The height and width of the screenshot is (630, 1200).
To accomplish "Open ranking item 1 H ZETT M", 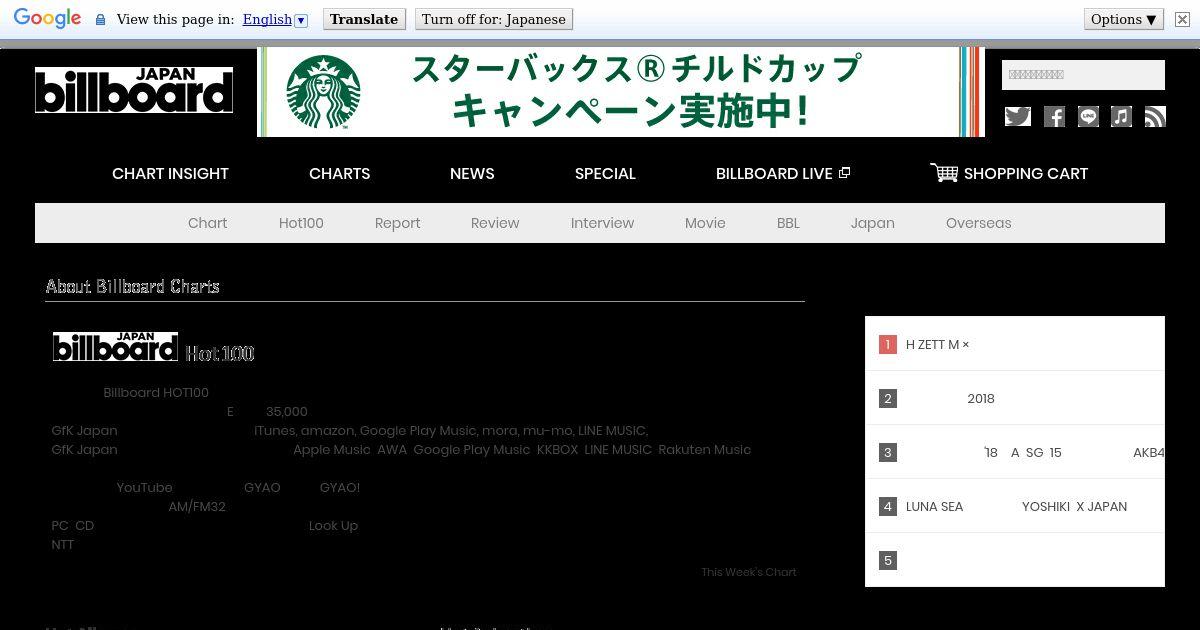I will [1015, 344].
